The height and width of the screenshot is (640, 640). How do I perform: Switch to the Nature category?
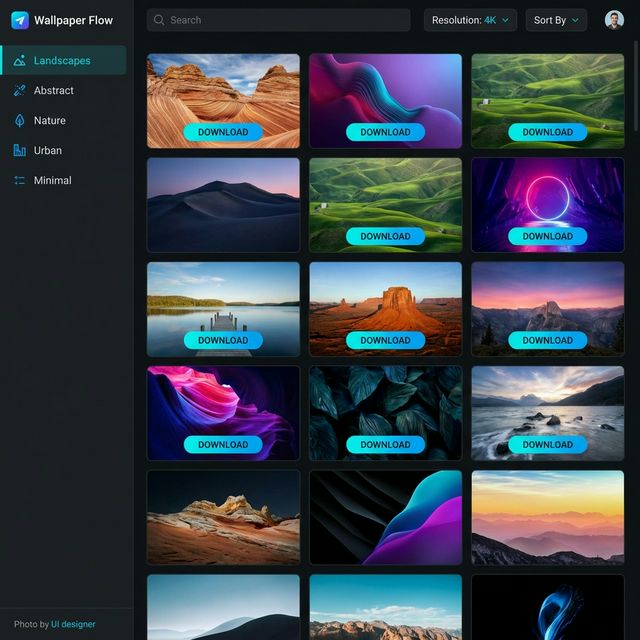click(64, 120)
